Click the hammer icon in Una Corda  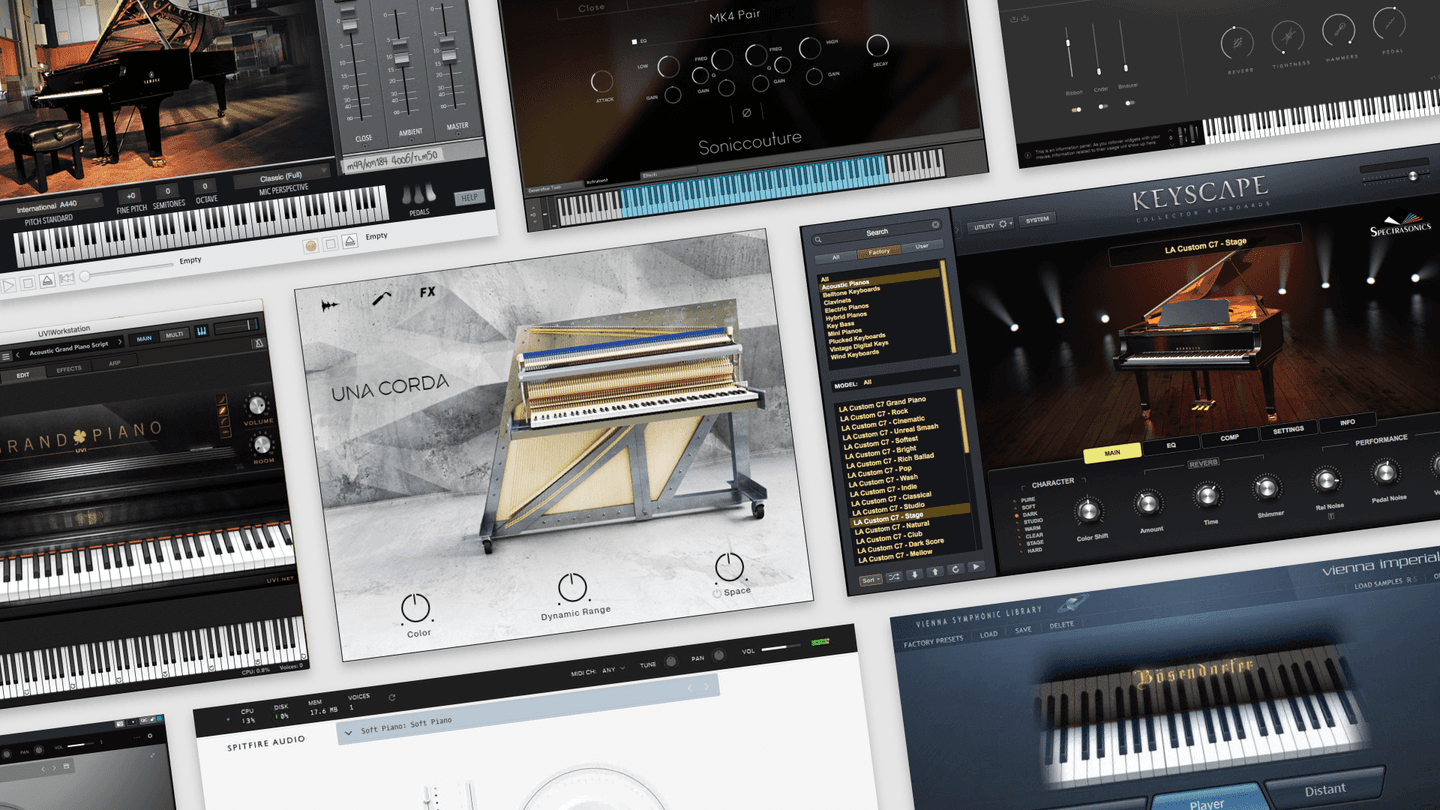(382, 298)
